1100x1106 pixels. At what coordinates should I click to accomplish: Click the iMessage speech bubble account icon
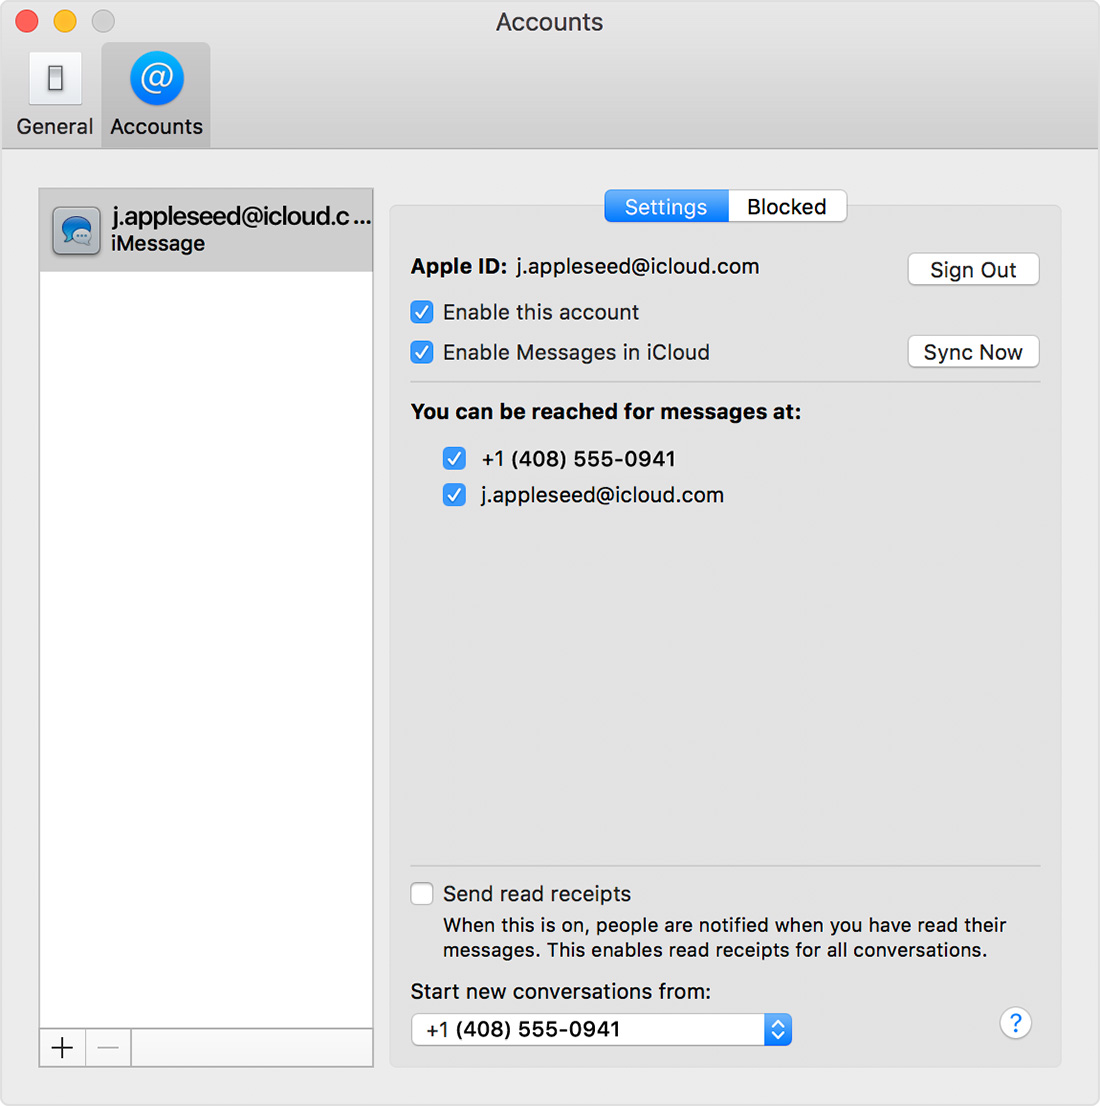(x=77, y=231)
